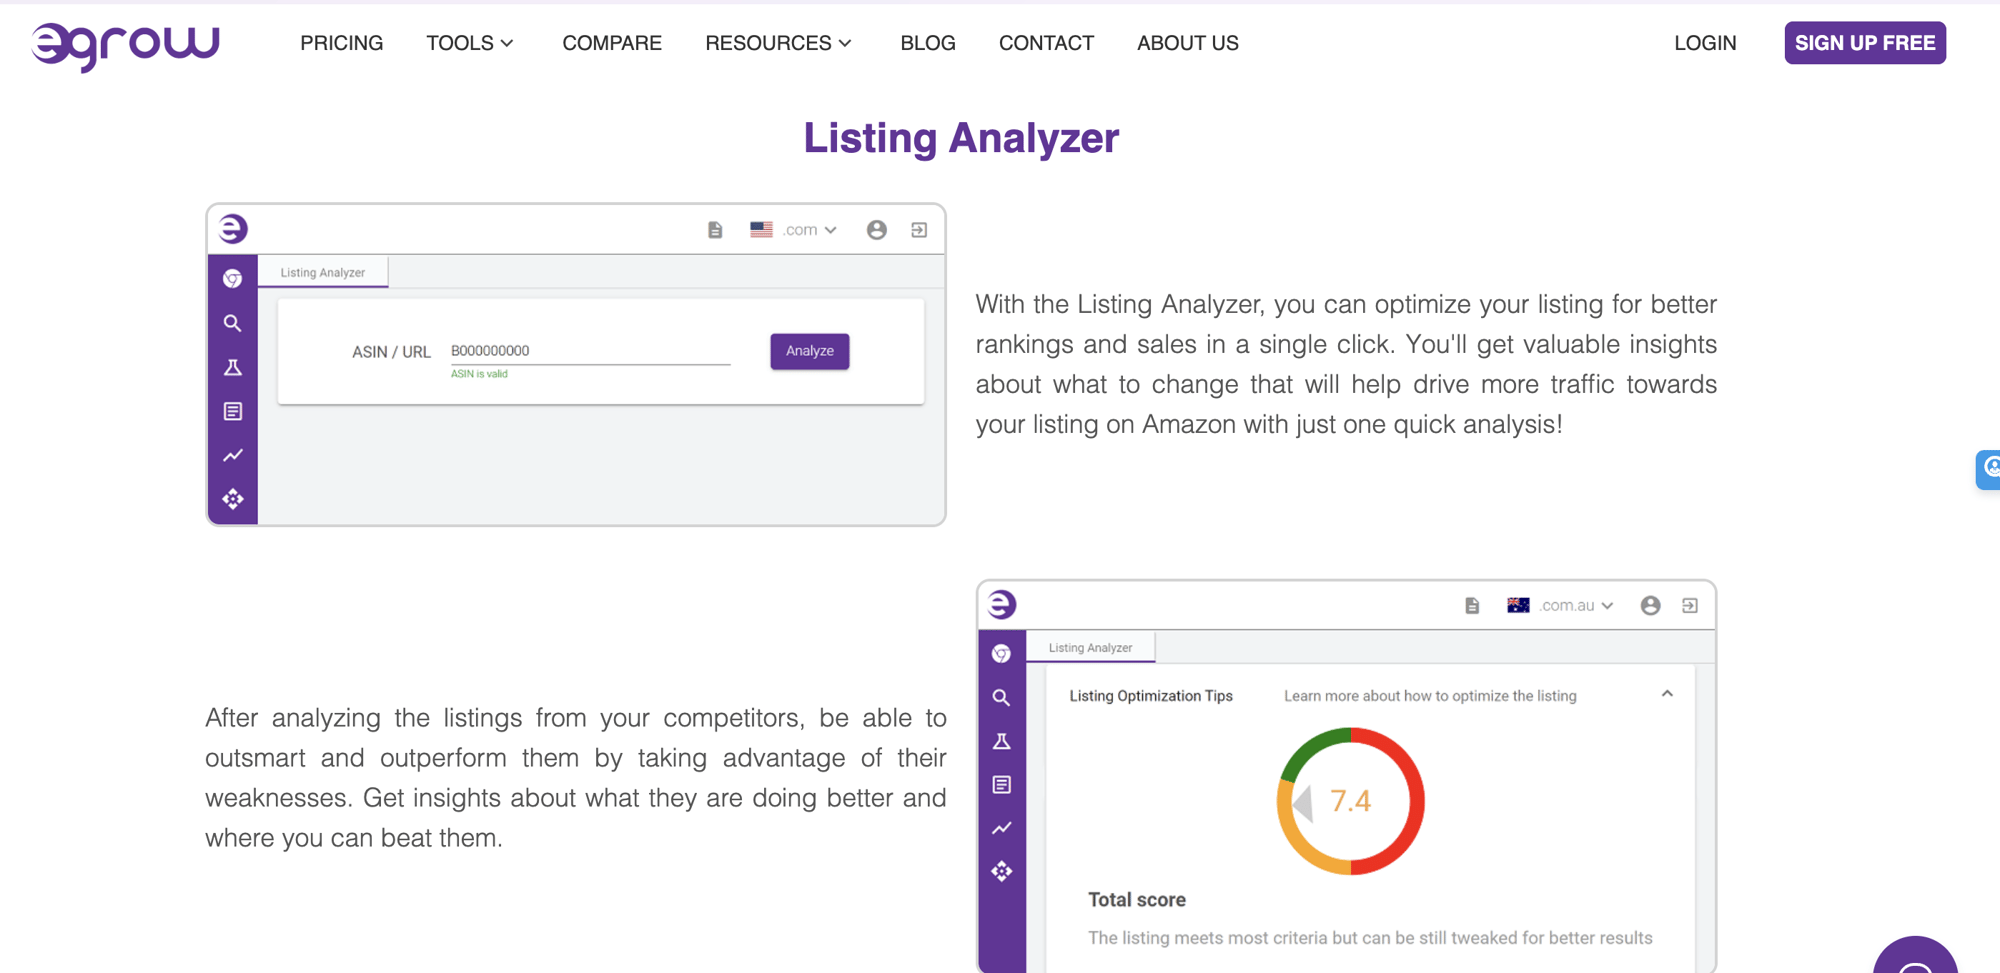Click flask icon in first mockup sidebar
The image size is (2000, 973).
233,367
